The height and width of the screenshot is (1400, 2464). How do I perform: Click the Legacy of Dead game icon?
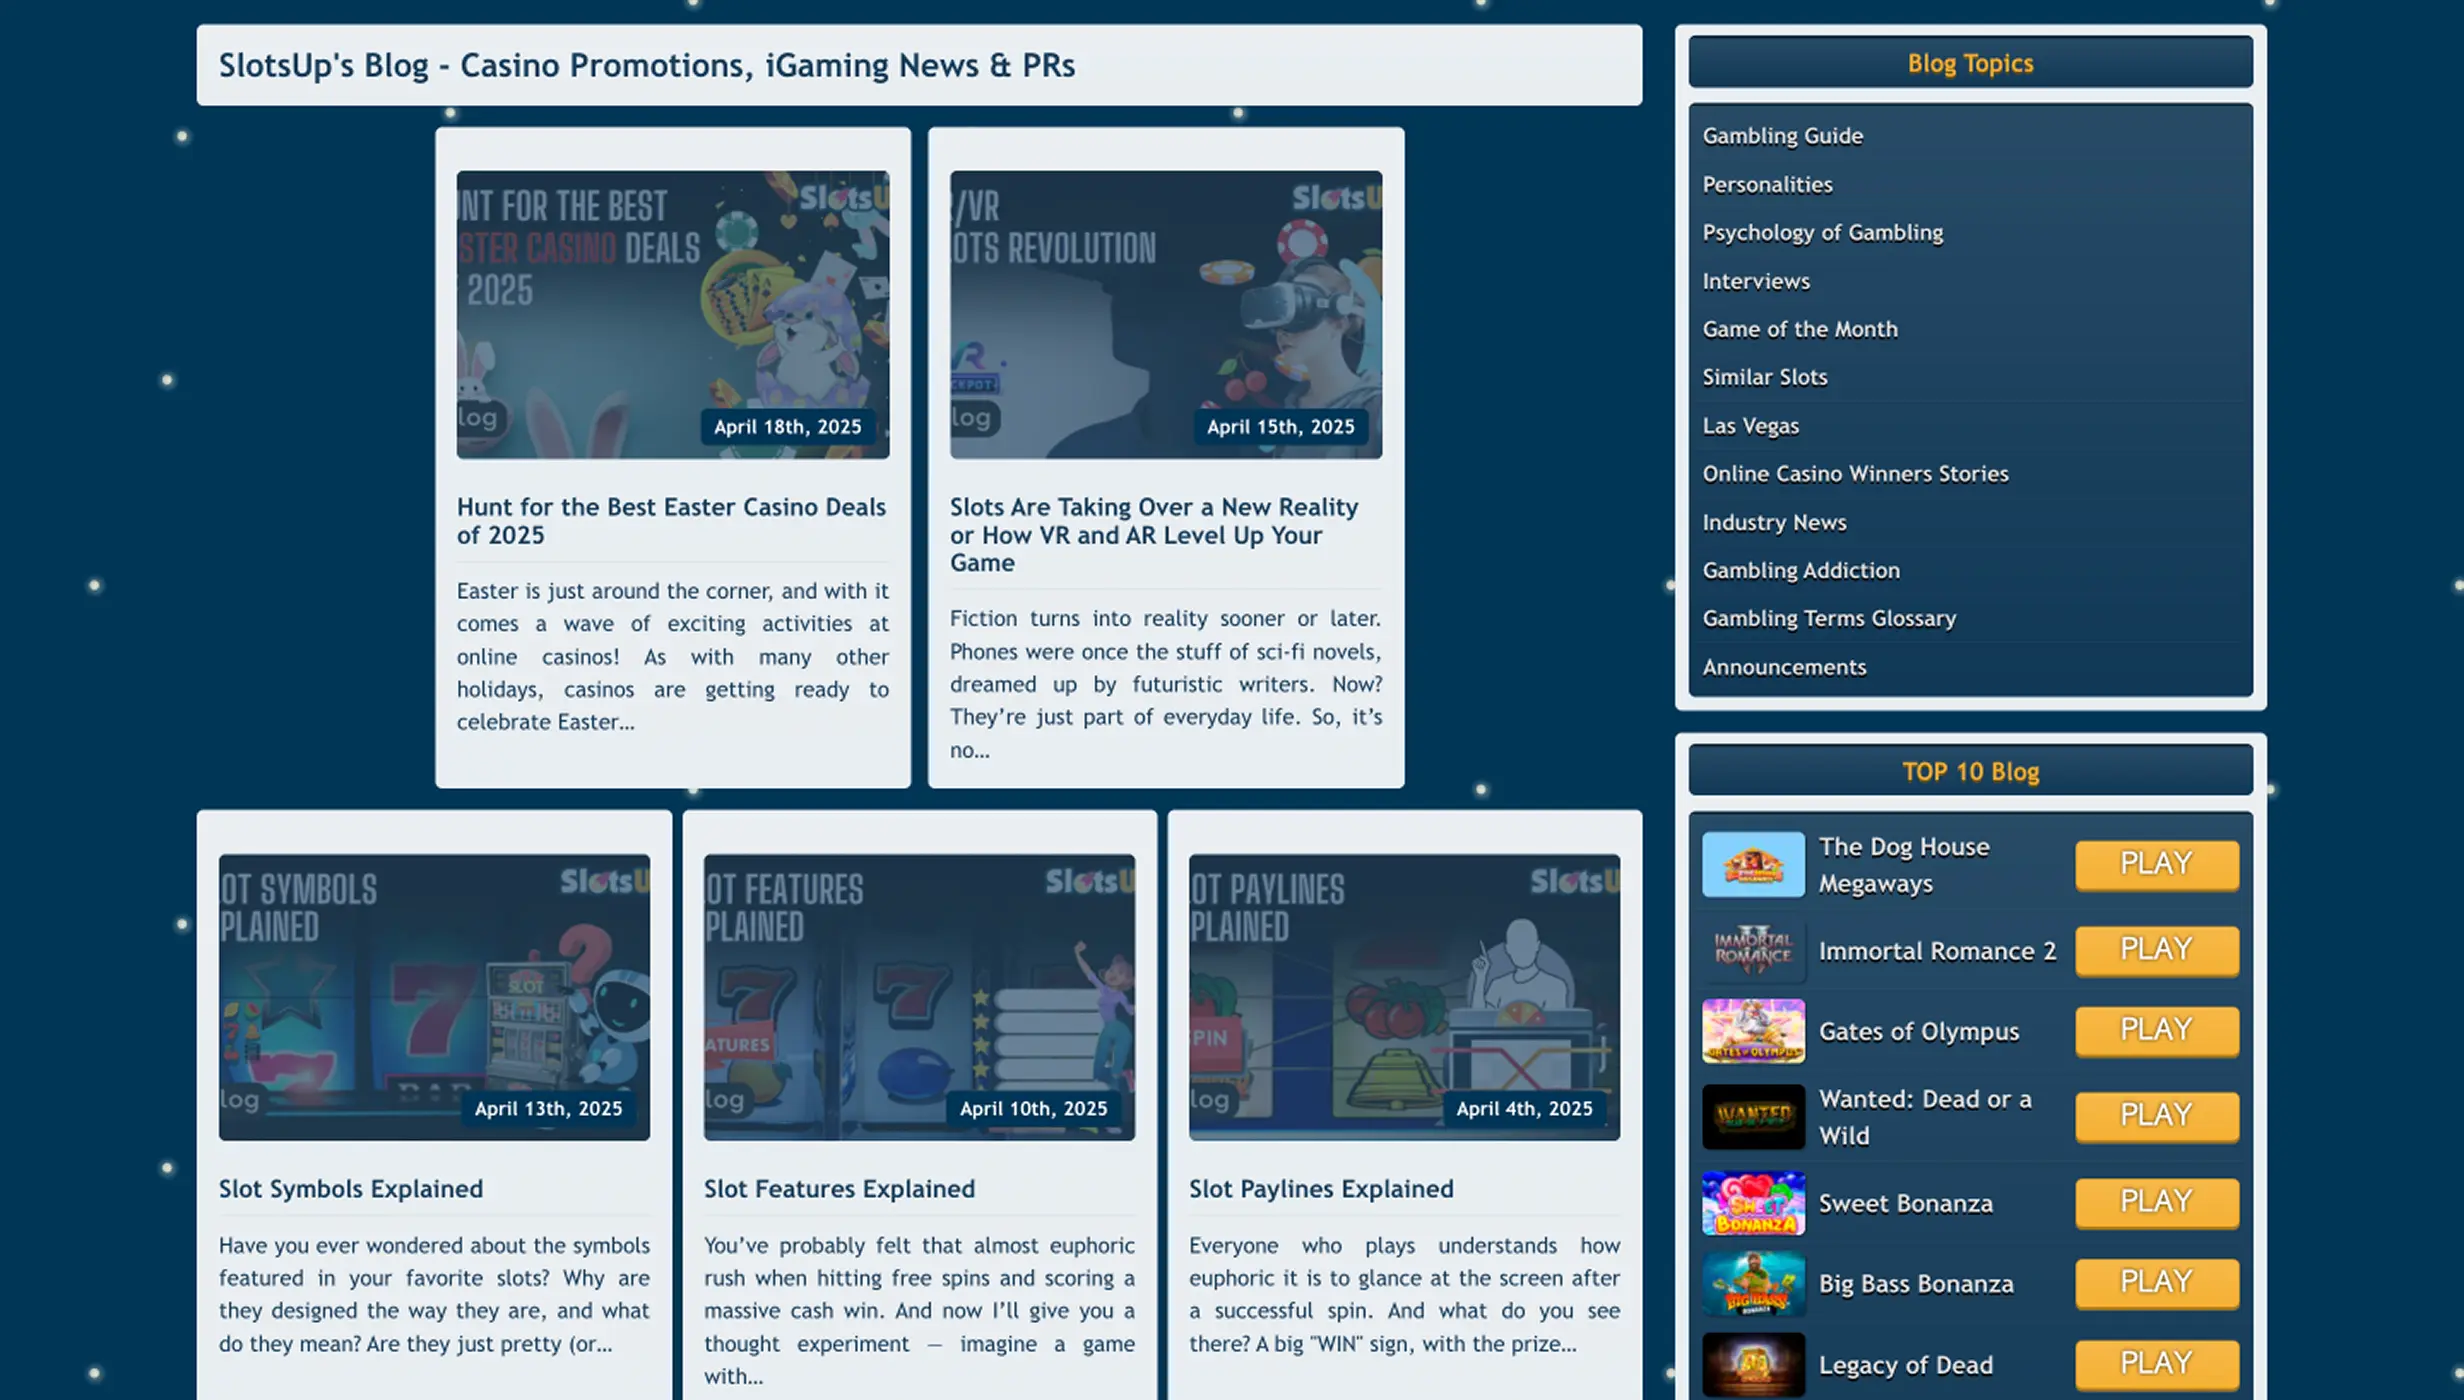point(1753,1364)
